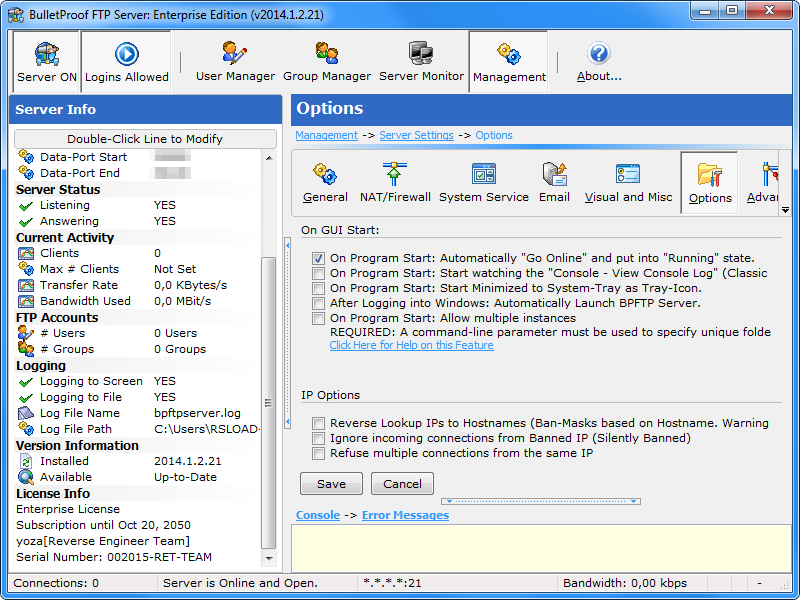Switch to the NAT/Firewall settings tab
The width and height of the screenshot is (800, 600).
coord(395,183)
